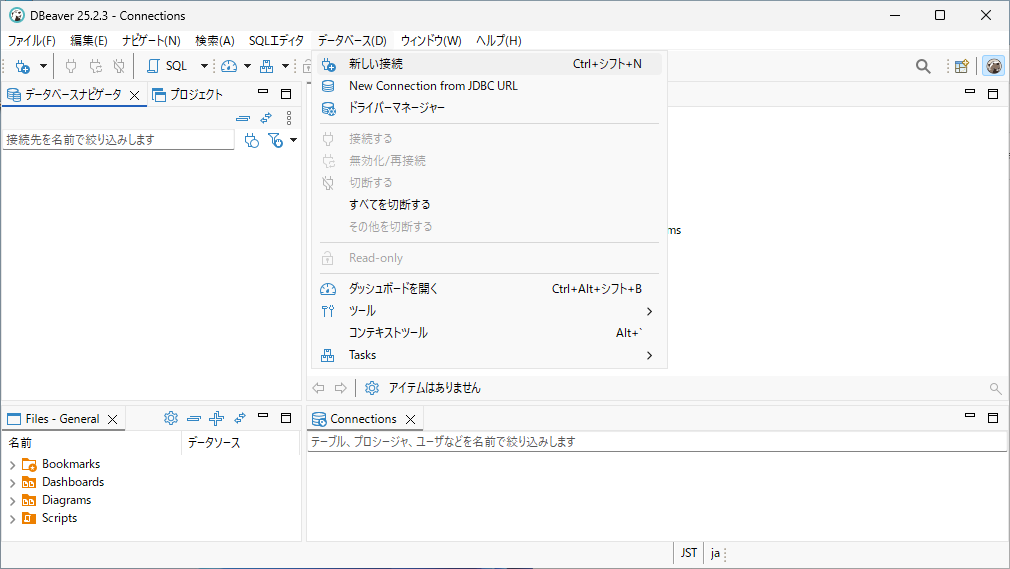
Task: Expand the ツール submenu
Action: tap(490, 311)
